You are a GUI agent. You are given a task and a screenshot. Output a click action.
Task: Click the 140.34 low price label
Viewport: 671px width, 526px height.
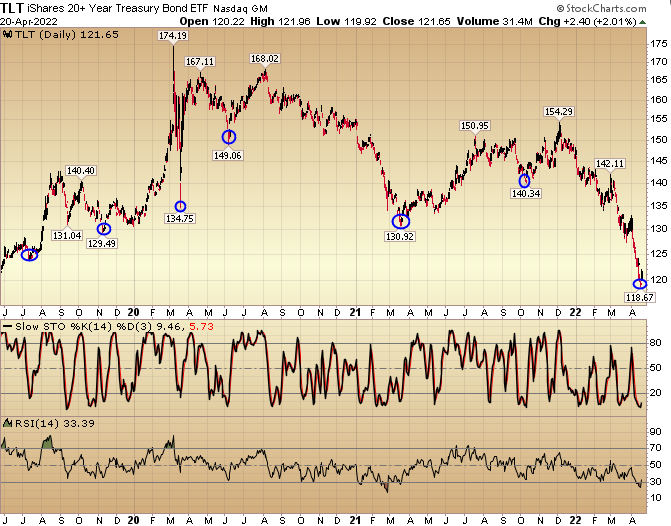click(526, 193)
